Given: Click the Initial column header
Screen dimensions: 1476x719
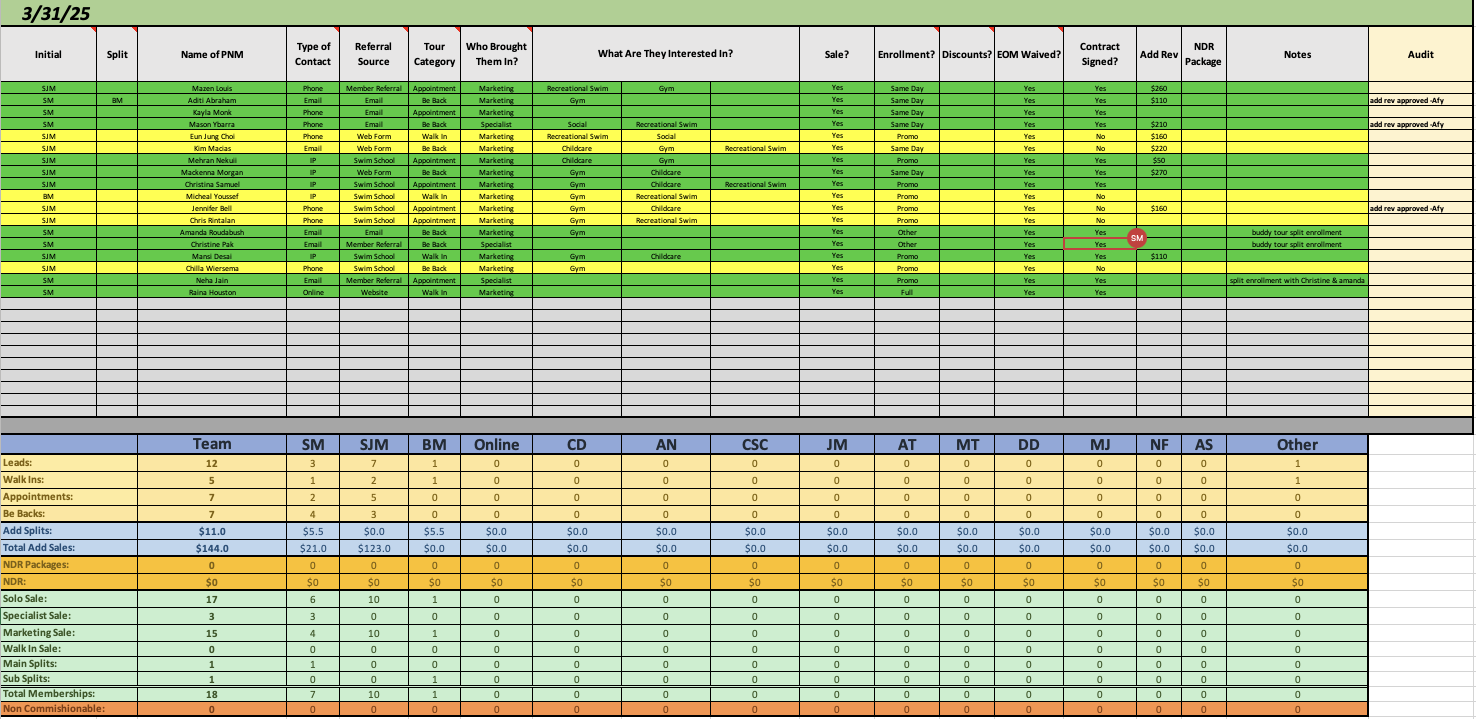Looking at the screenshot, I should coord(48,55).
